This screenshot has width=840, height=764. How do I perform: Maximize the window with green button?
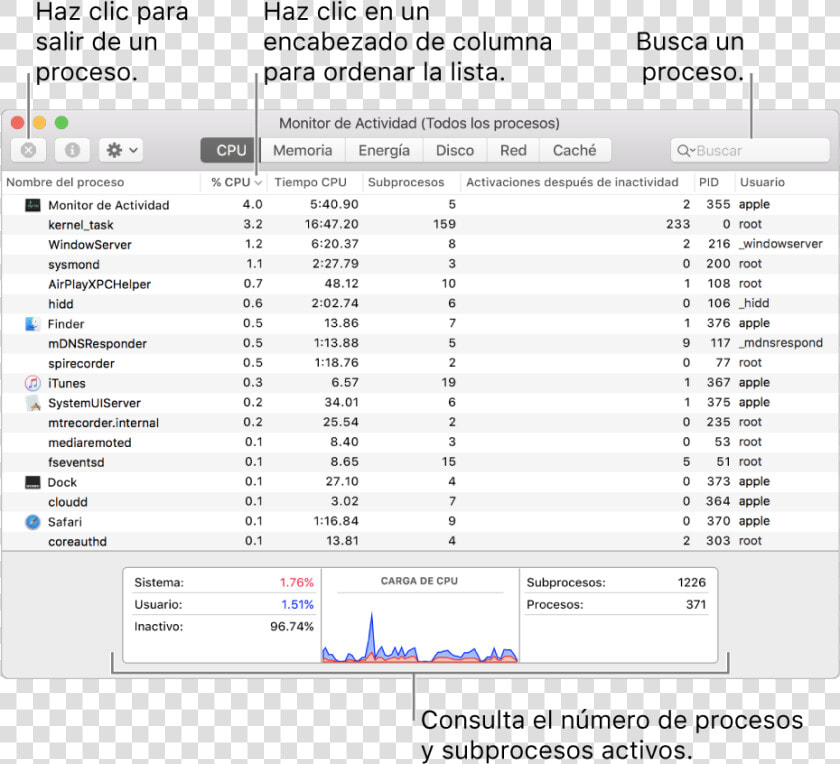pyautogui.click(x=62, y=123)
